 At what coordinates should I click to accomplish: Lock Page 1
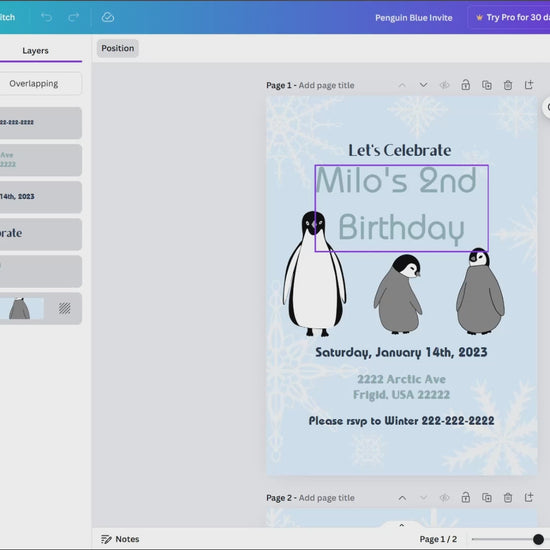point(465,85)
